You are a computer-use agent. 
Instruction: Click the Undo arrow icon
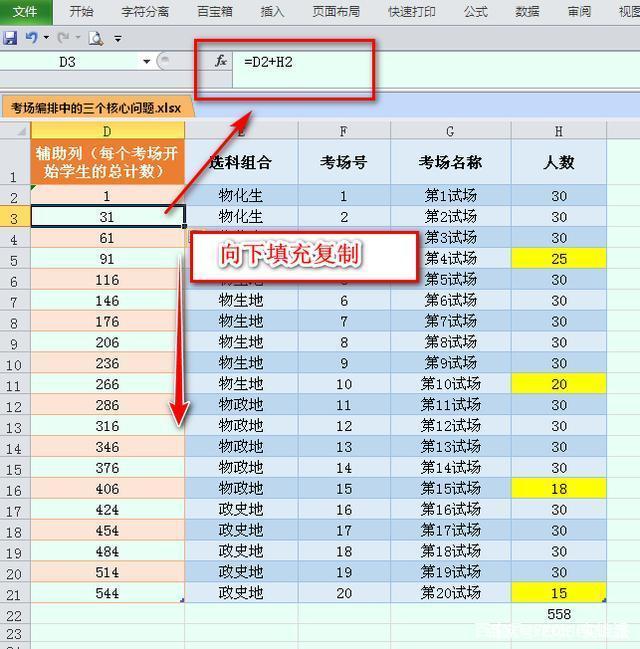[x=31, y=38]
